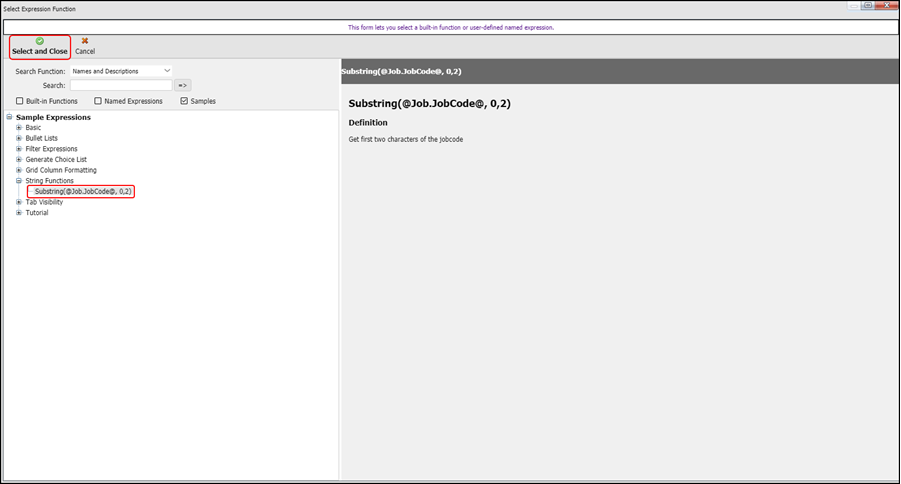The height and width of the screenshot is (484, 901).
Task: Open the Search Function dropdown
Action: 121,71
